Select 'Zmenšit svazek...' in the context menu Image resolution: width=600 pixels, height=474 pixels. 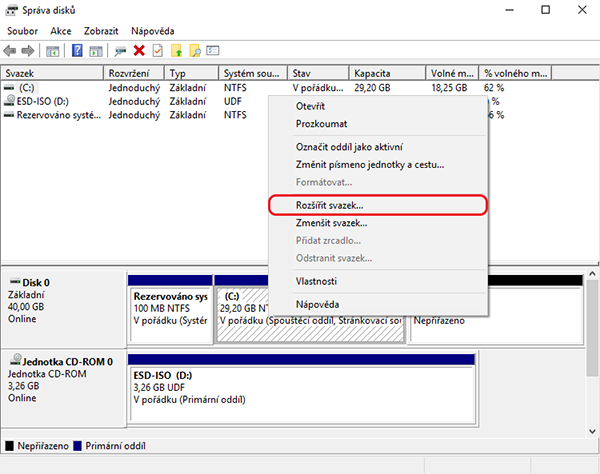330,222
